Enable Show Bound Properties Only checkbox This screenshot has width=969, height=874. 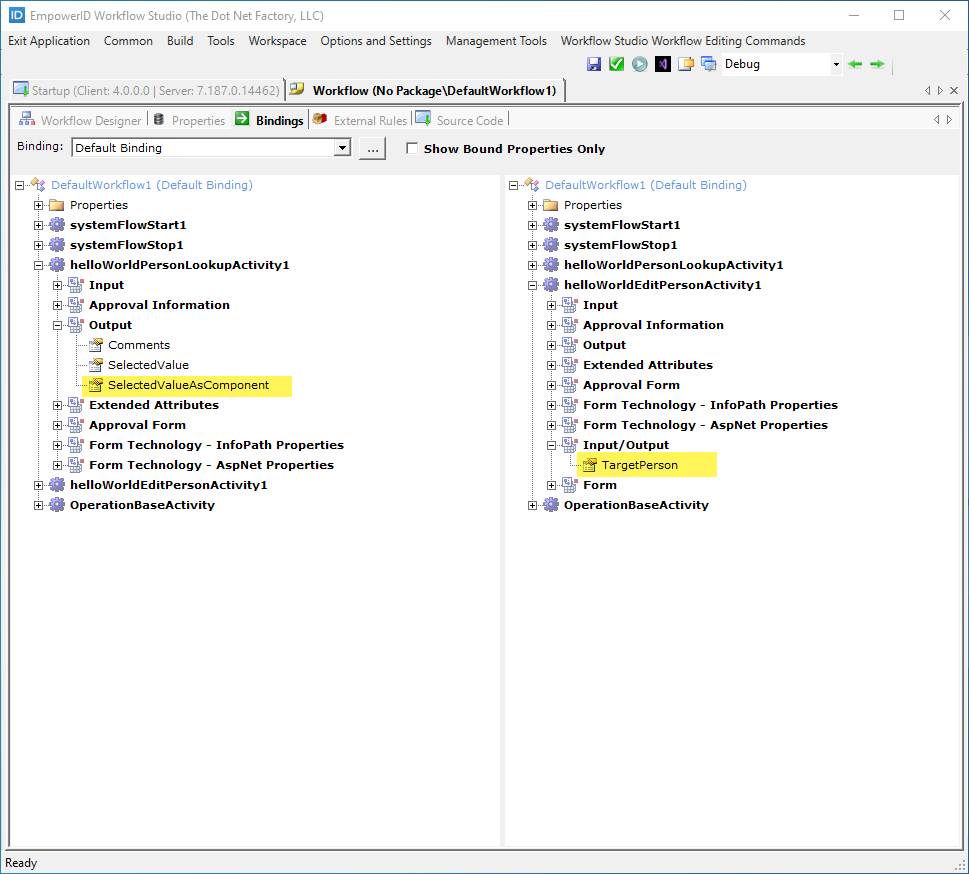[x=412, y=149]
